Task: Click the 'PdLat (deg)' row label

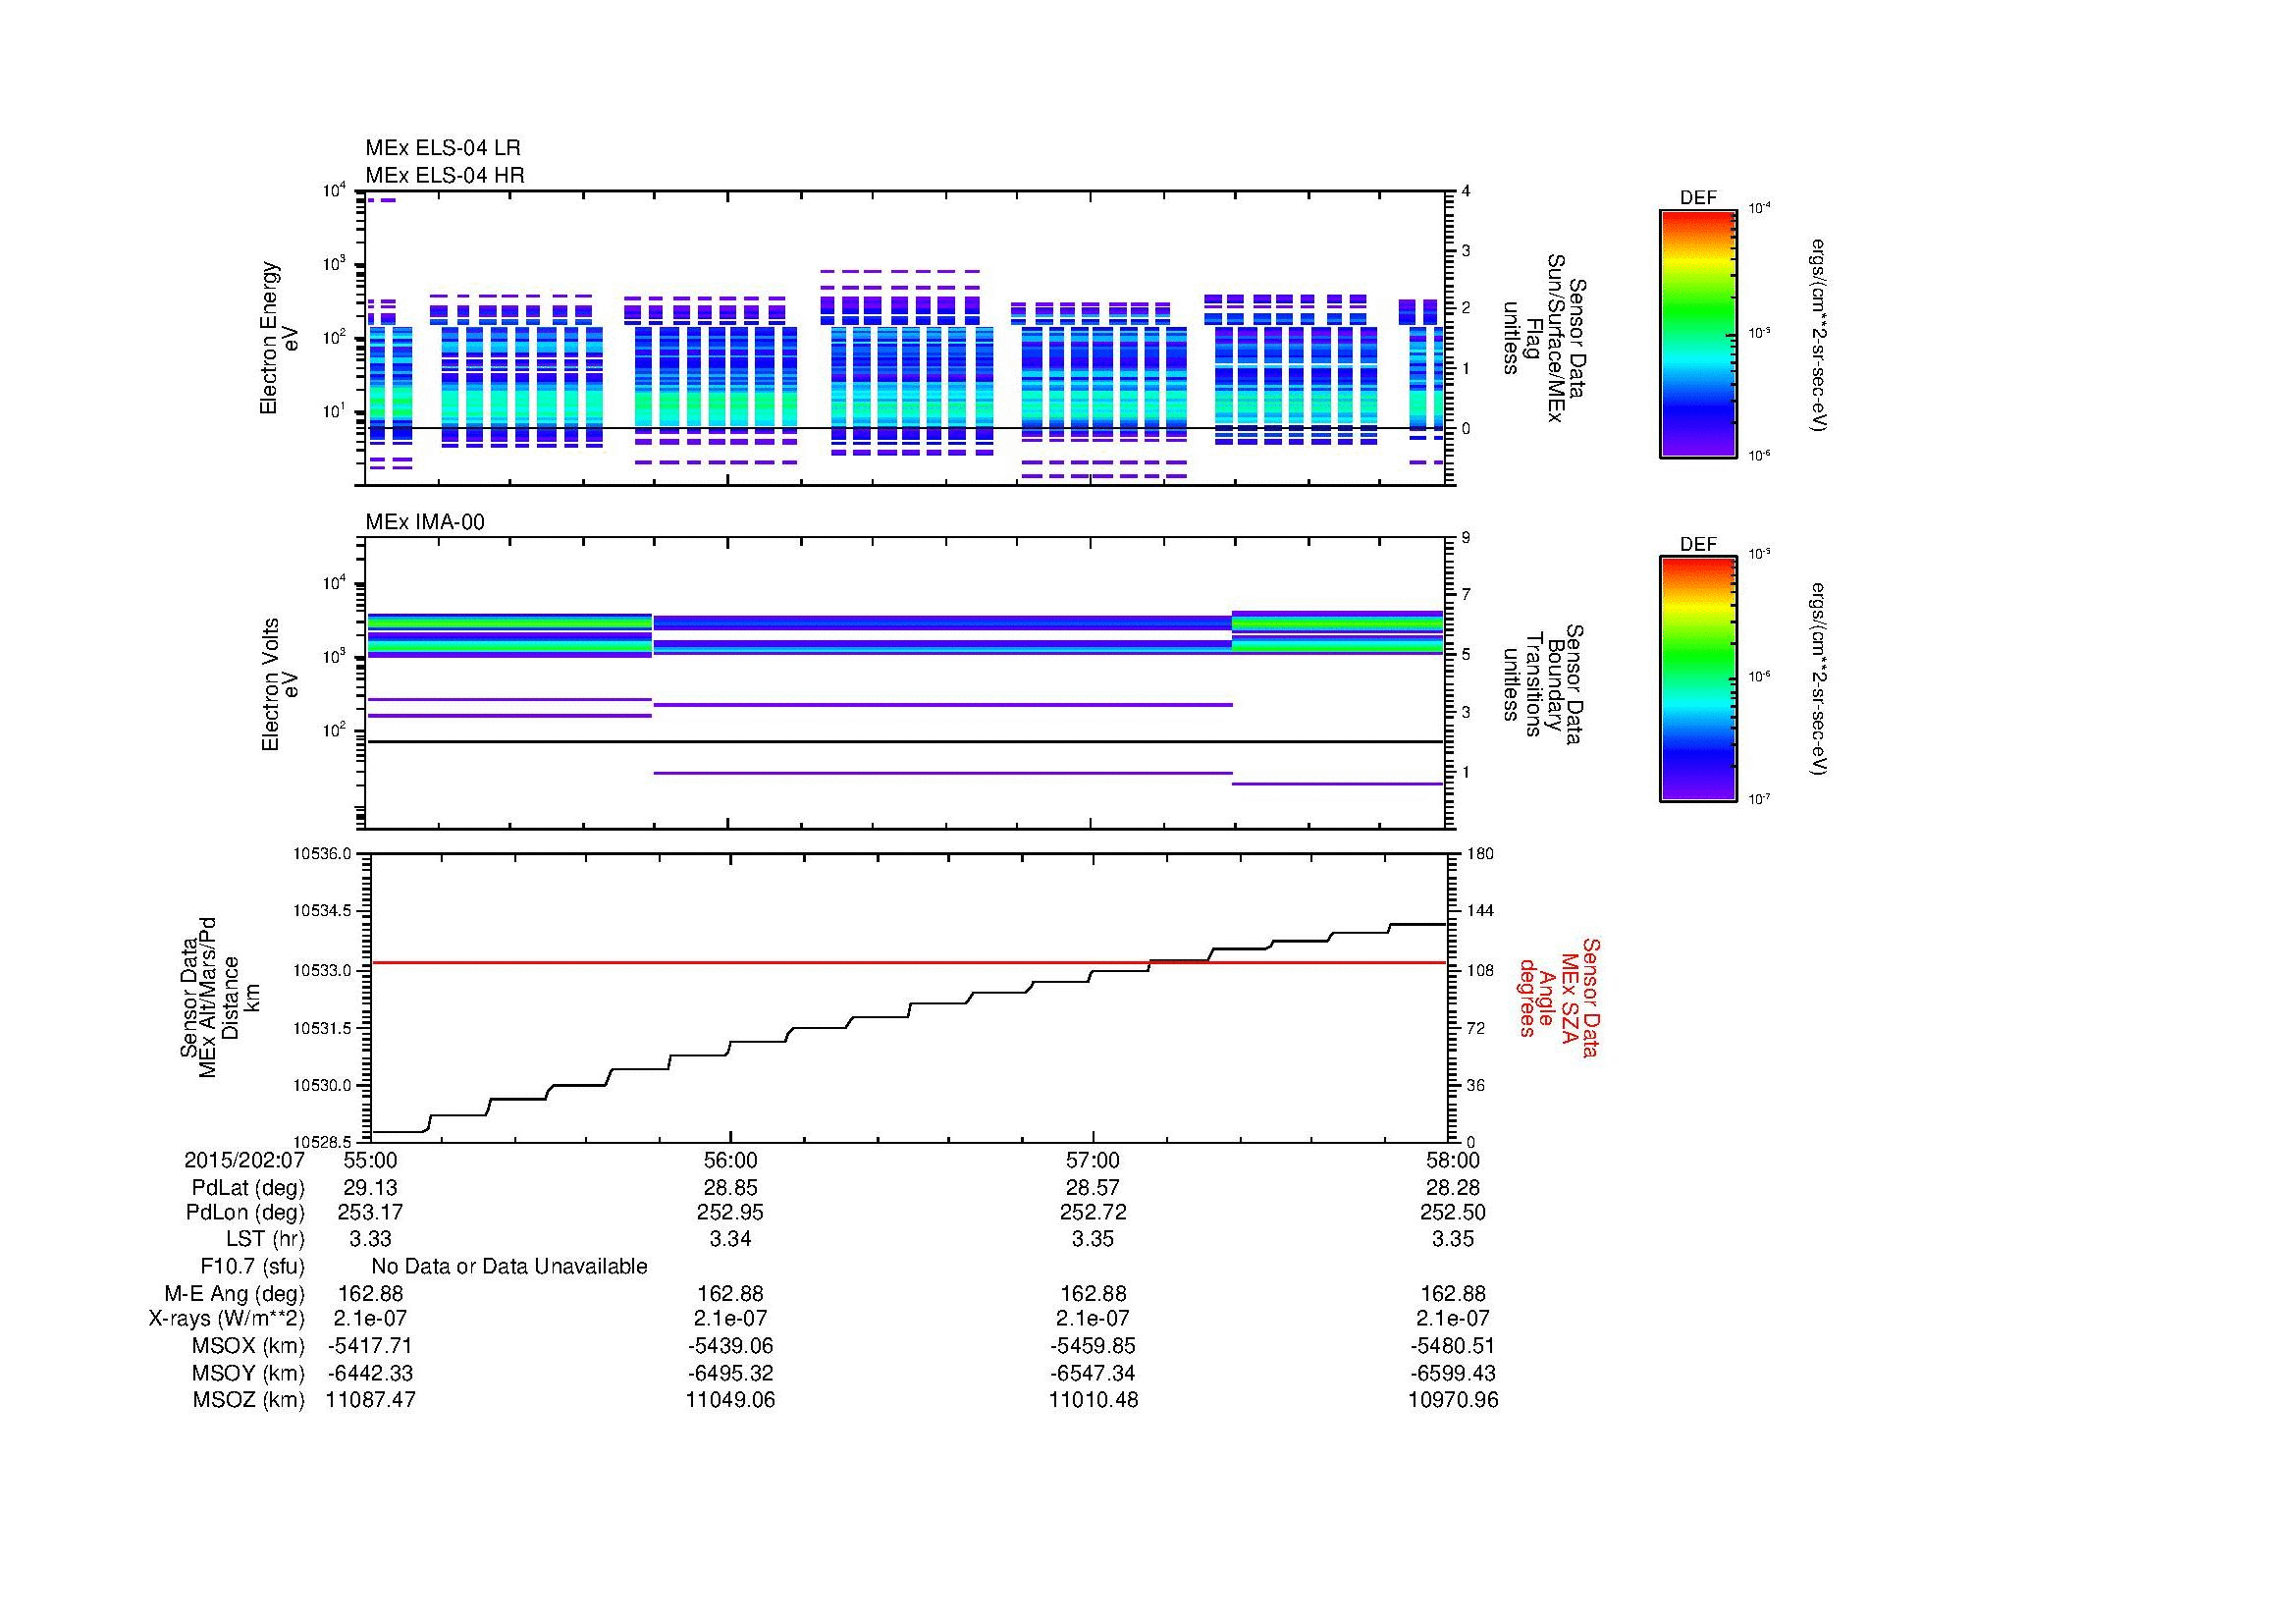Action: click(x=248, y=1188)
